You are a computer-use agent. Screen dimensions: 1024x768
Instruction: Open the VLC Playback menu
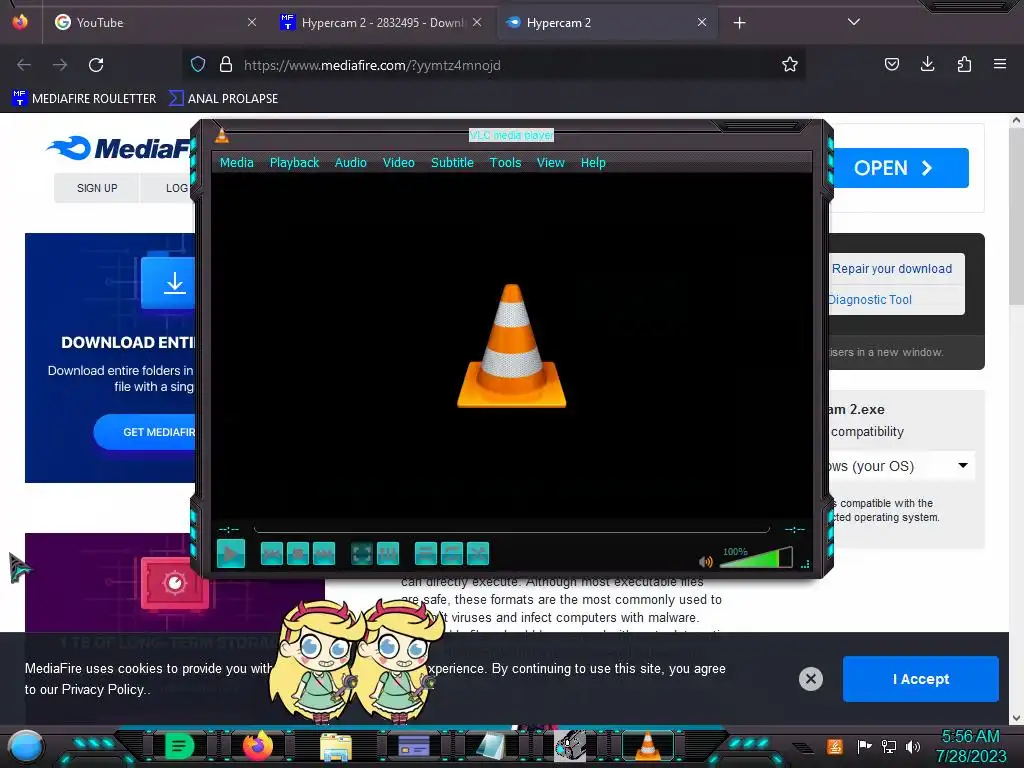pos(295,163)
